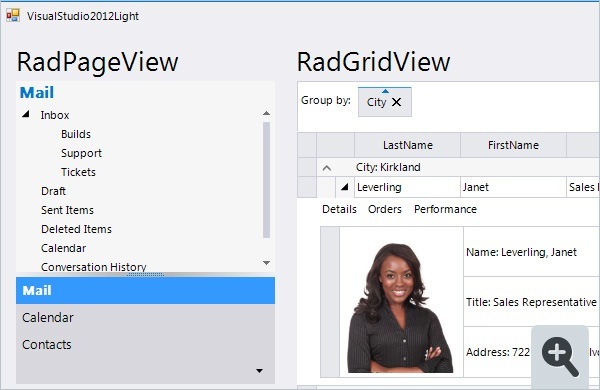Sort by the LastName column header
600x390 pixels.
coord(408,145)
